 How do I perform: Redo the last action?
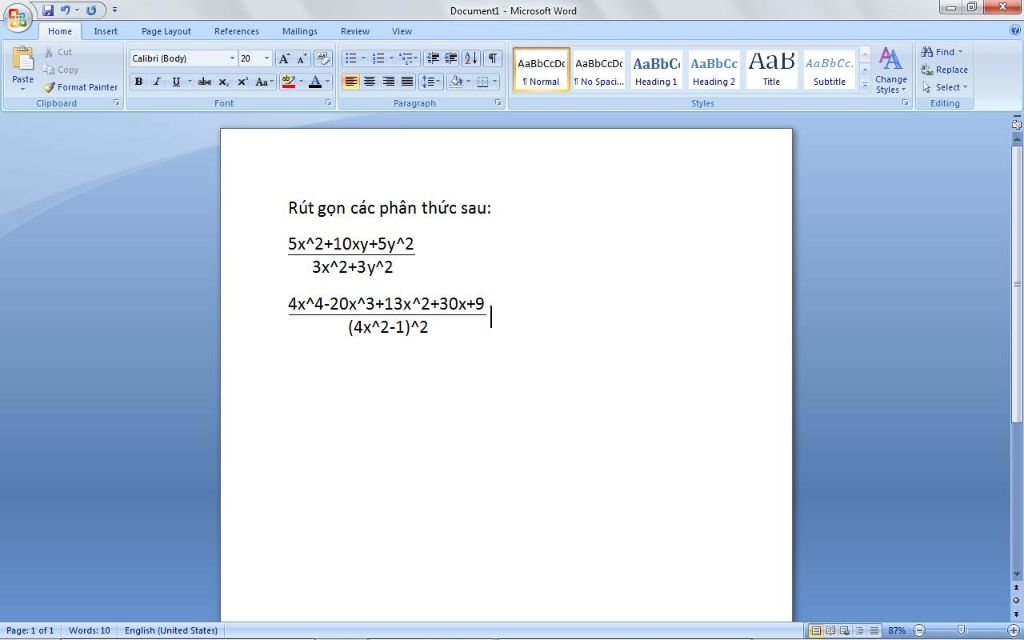(91, 10)
